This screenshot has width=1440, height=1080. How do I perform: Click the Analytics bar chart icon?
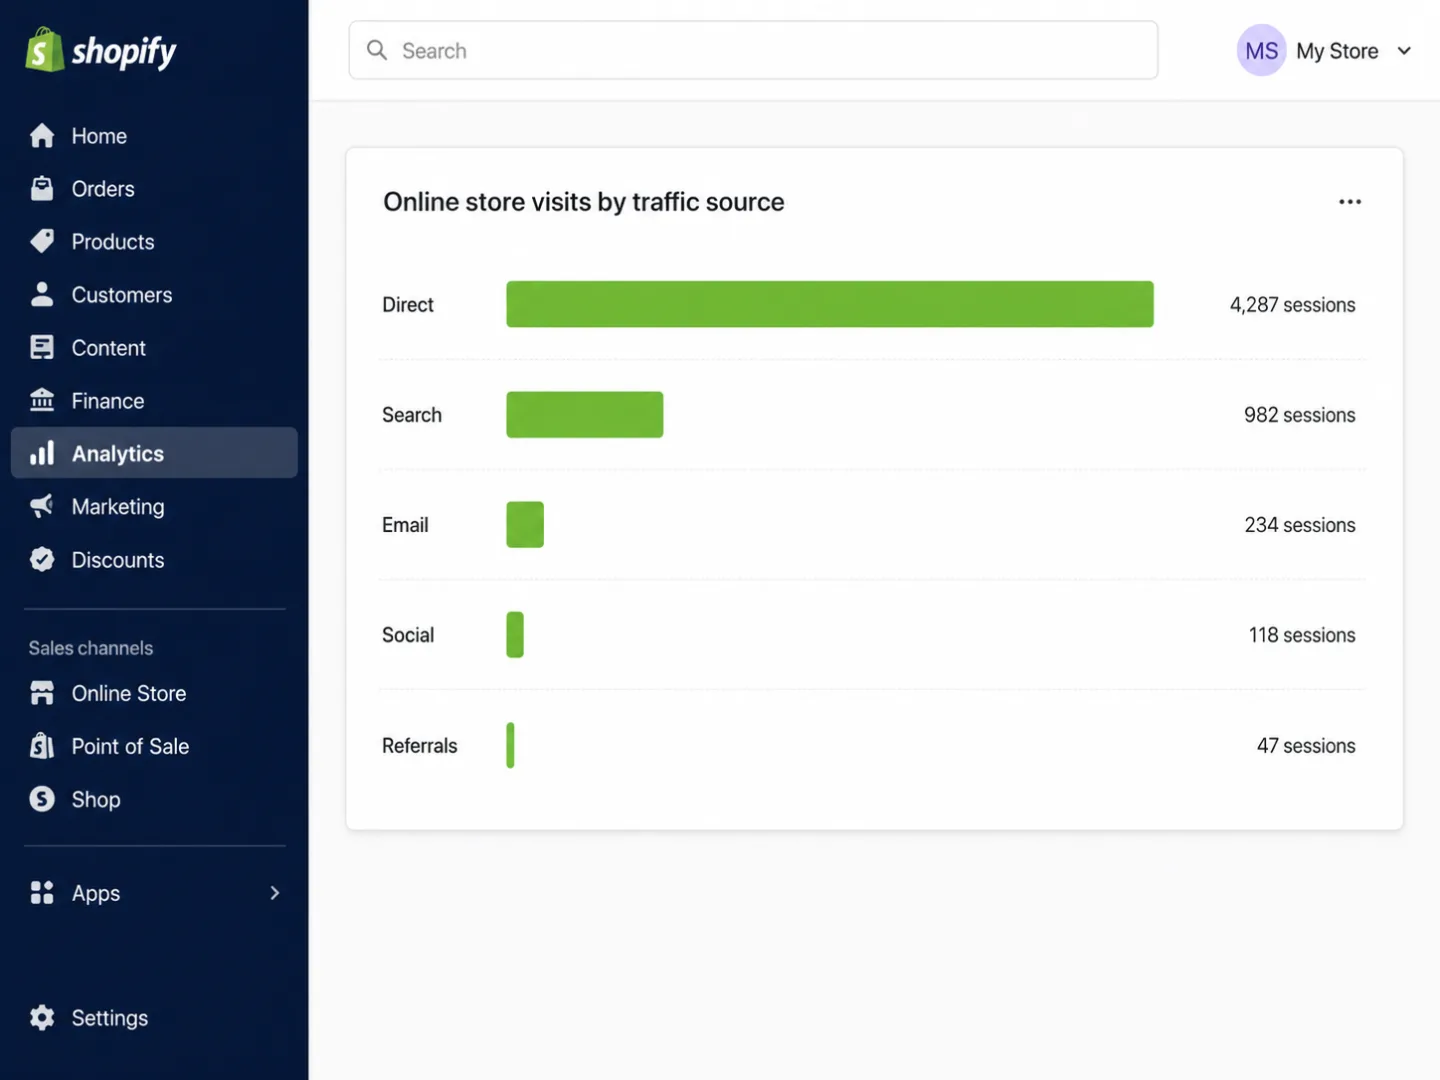[x=42, y=453]
